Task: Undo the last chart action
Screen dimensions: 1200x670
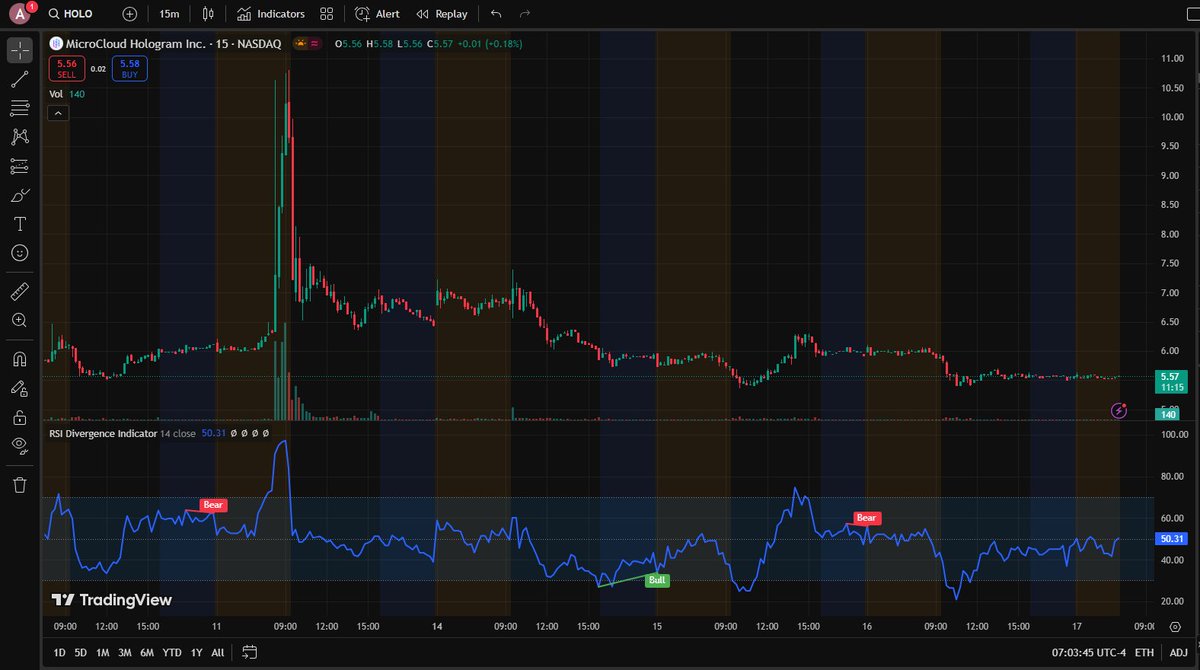Action: [496, 14]
